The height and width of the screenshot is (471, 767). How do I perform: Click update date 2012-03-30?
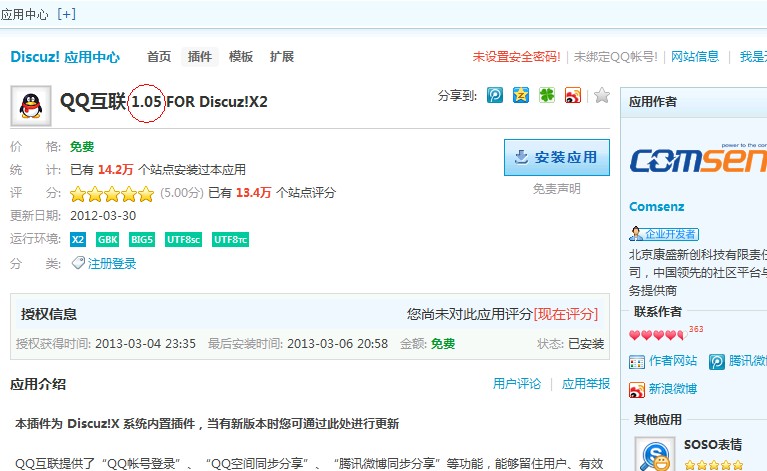click(103, 216)
